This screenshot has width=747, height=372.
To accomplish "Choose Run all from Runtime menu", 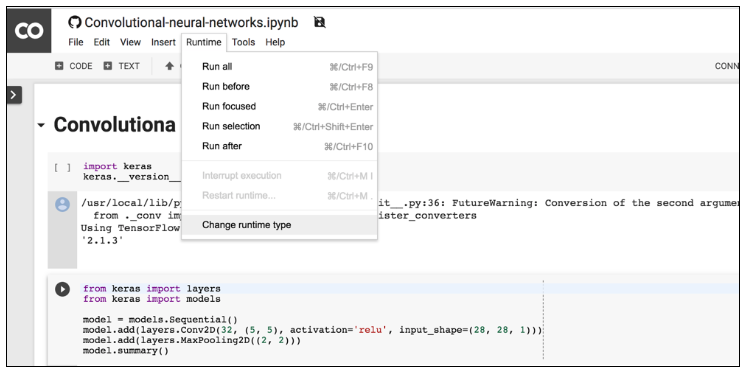I will coord(280,67).
